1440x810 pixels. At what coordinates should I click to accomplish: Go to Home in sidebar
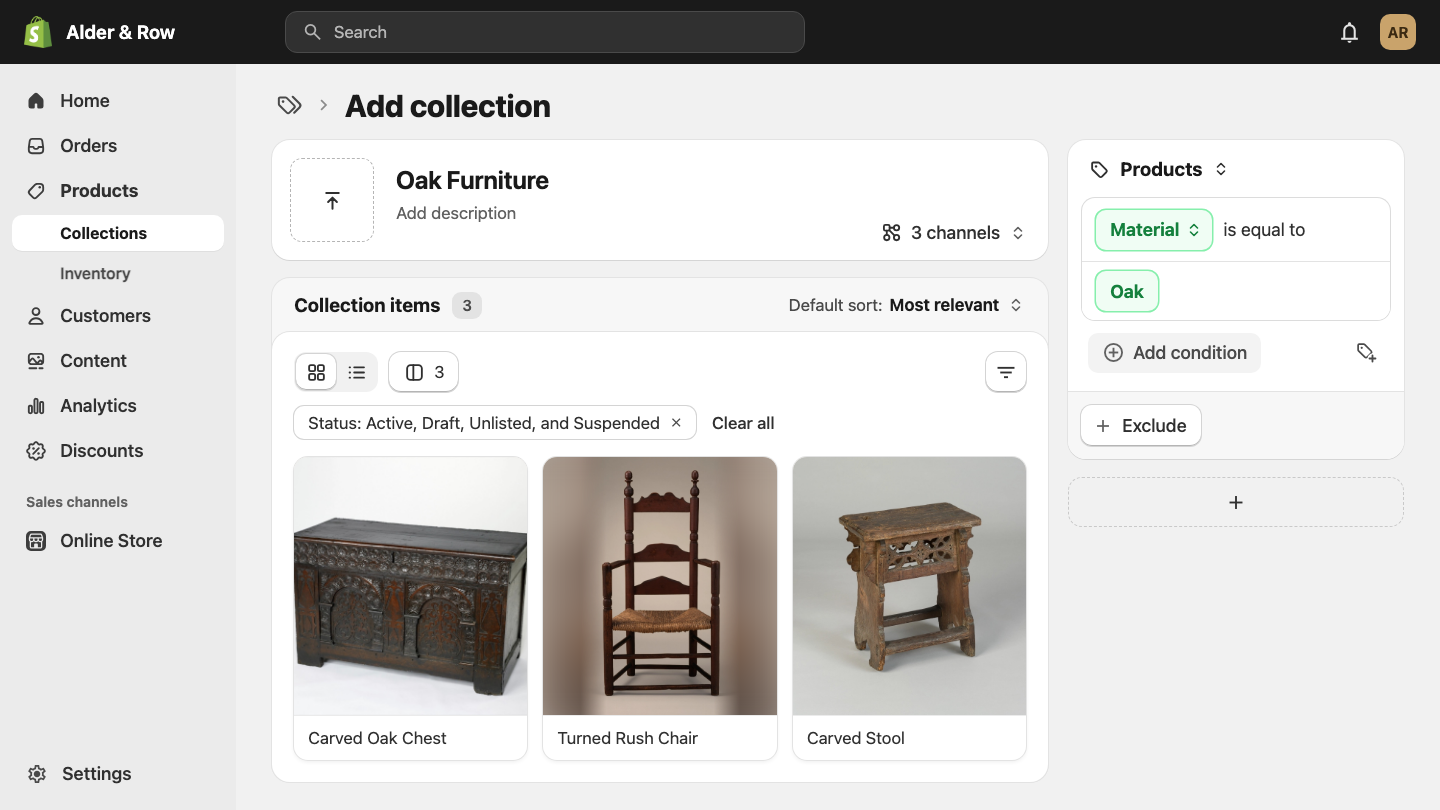point(118,100)
